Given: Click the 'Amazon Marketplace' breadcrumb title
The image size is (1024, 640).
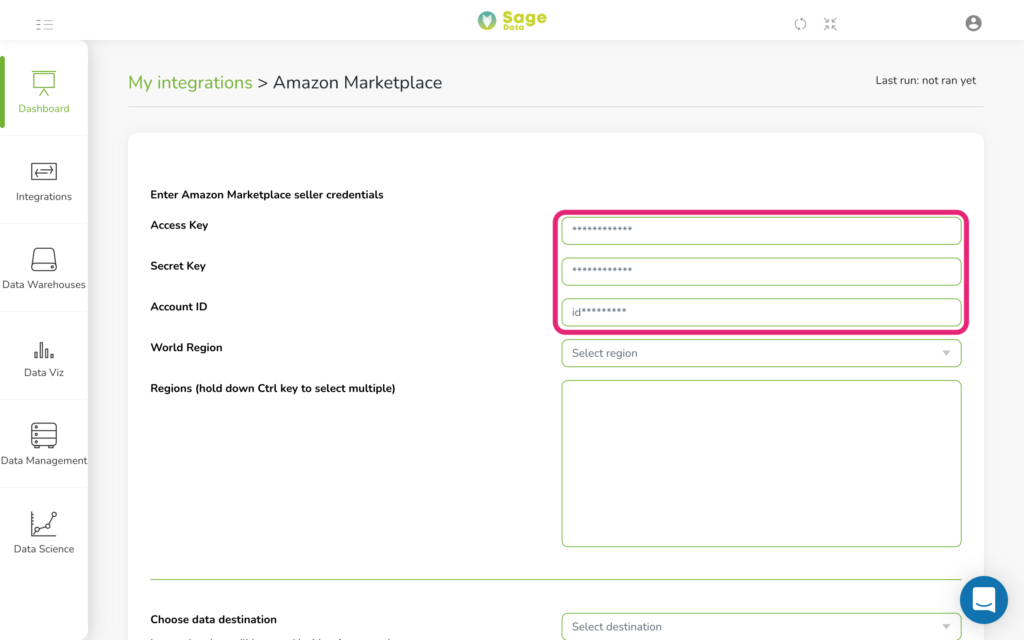Looking at the screenshot, I should (x=357, y=82).
